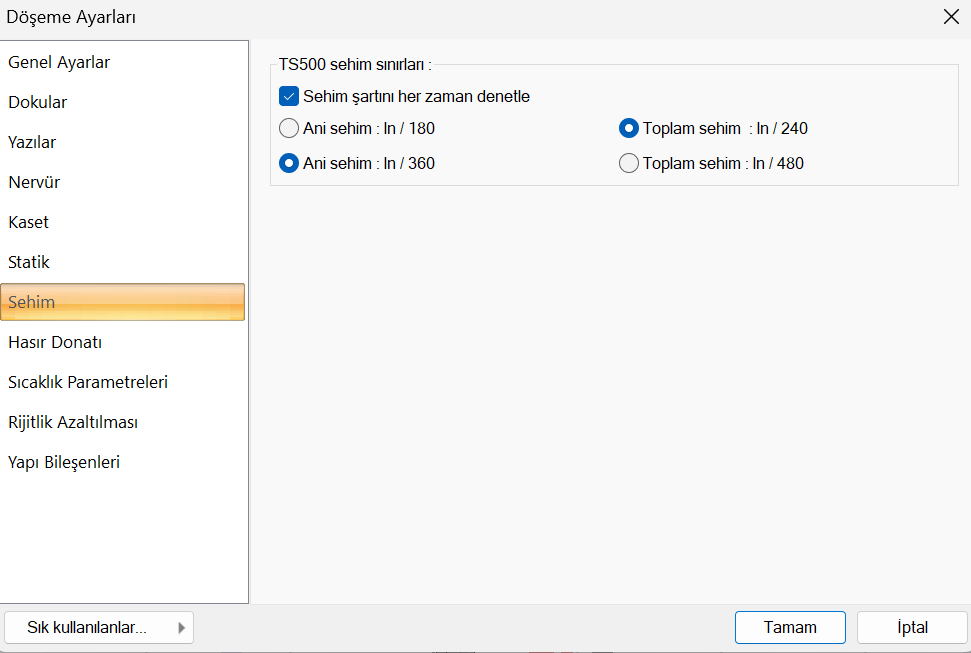The width and height of the screenshot is (971, 653).
Task: Cancel the dialog with İptal
Action: 912,628
